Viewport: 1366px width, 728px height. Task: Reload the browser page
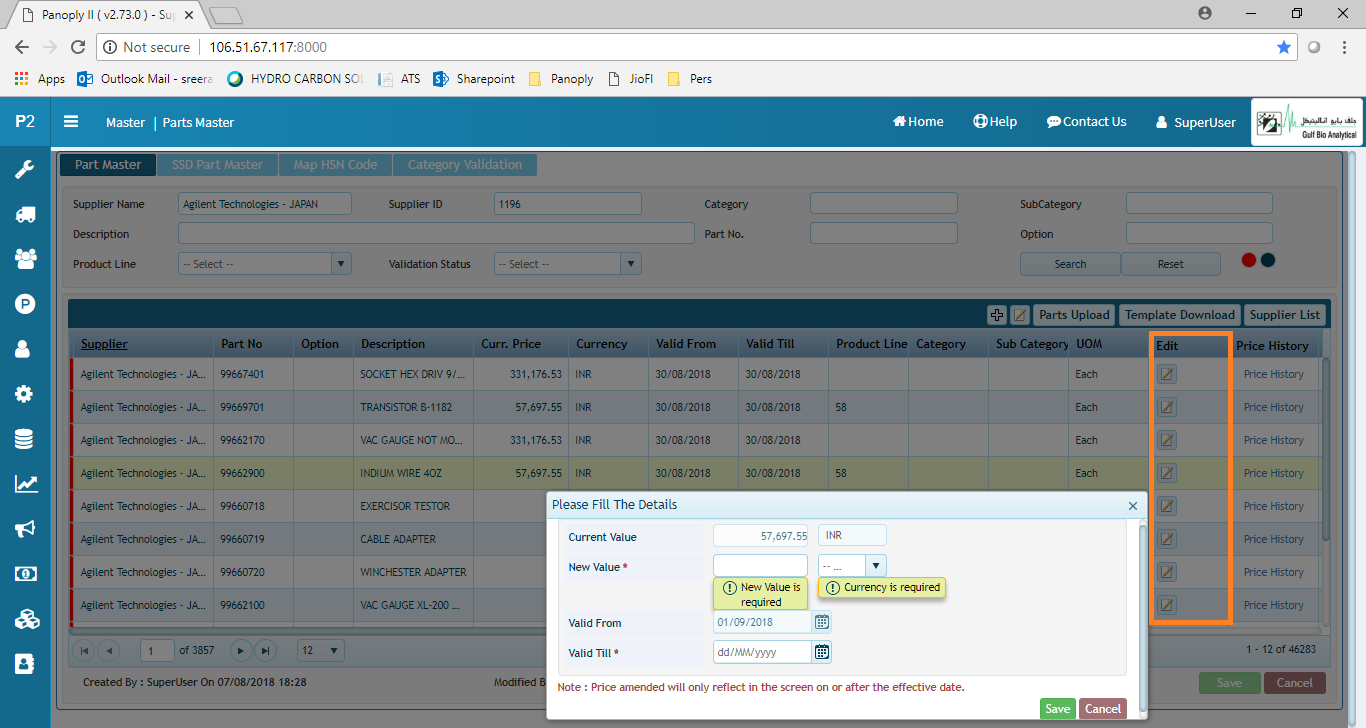click(x=78, y=47)
